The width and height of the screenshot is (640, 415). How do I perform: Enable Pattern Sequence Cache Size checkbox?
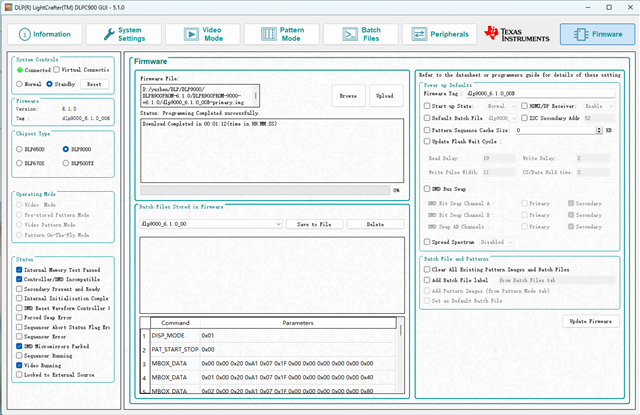427,130
